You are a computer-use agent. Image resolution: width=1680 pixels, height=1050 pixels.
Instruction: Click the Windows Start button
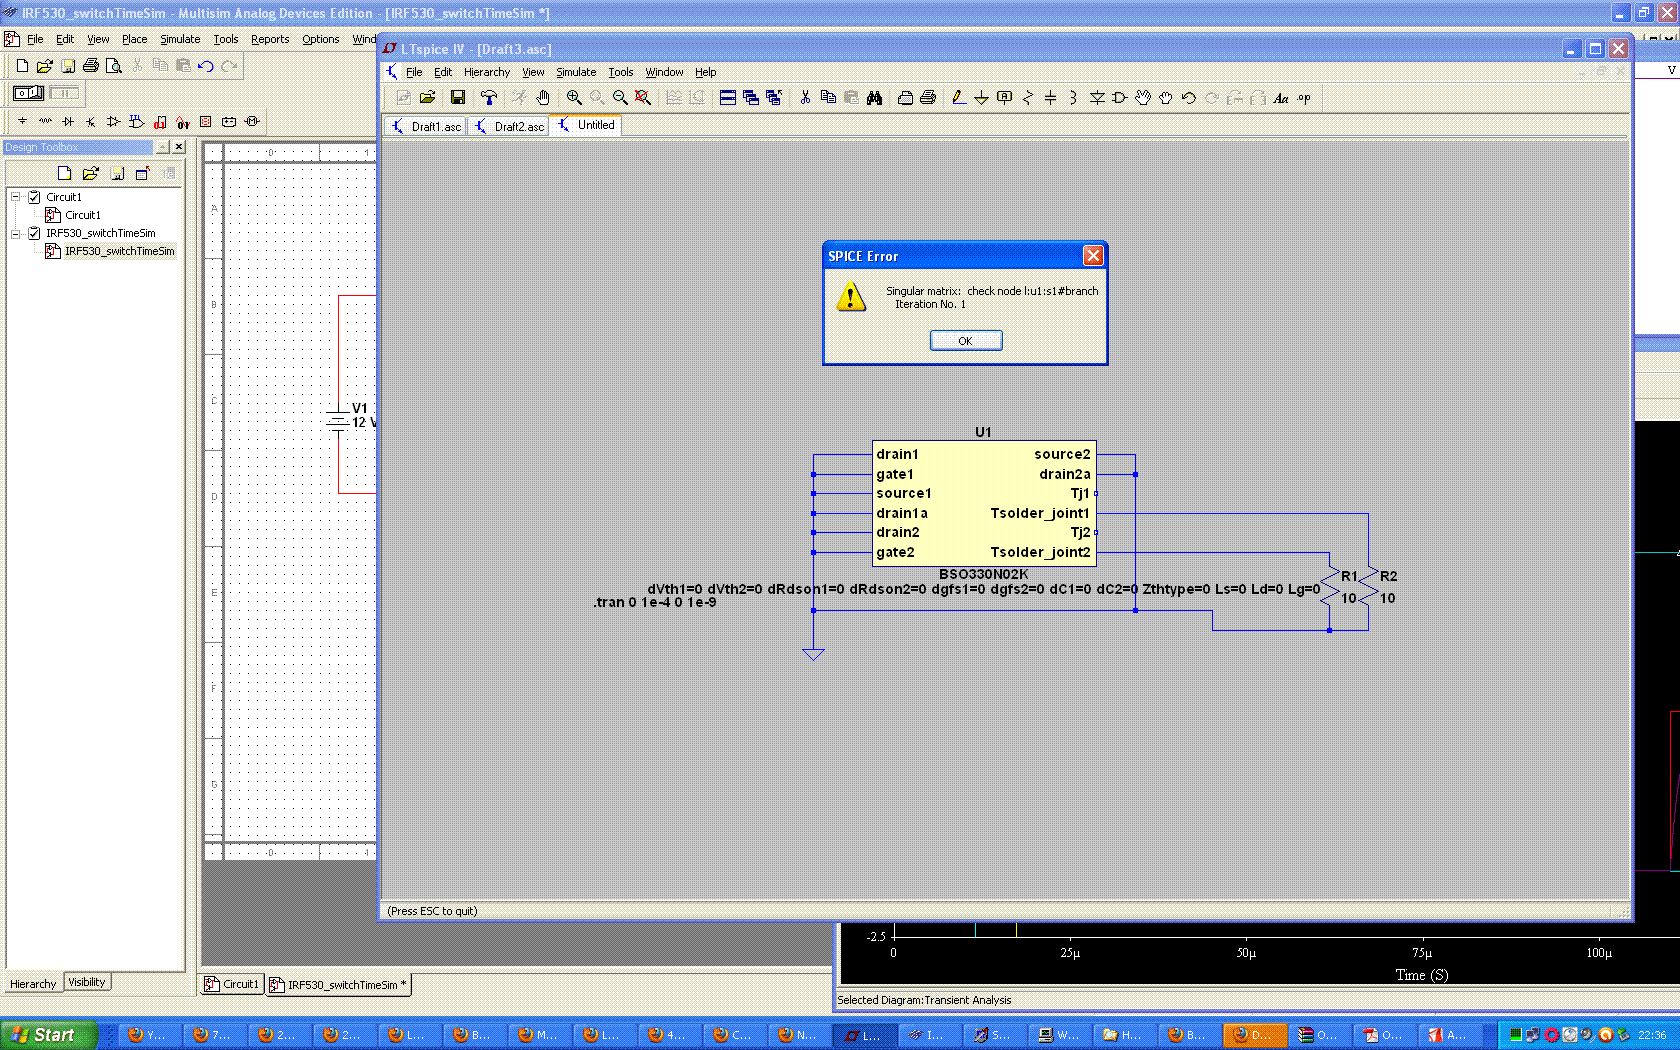(x=48, y=1035)
